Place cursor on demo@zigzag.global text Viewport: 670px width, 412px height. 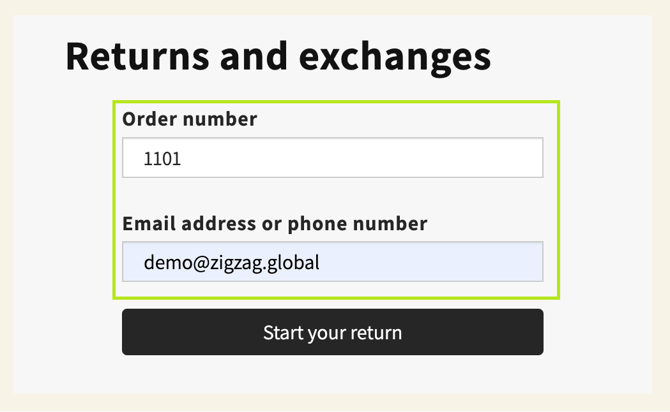(x=231, y=263)
